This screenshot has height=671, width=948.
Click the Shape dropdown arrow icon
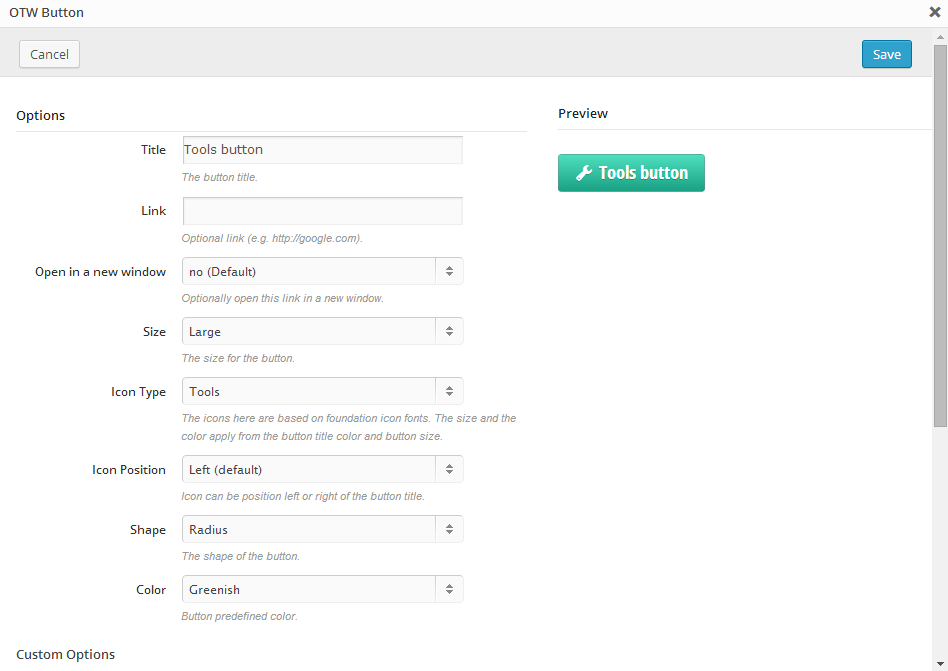click(x=449, y=529)
